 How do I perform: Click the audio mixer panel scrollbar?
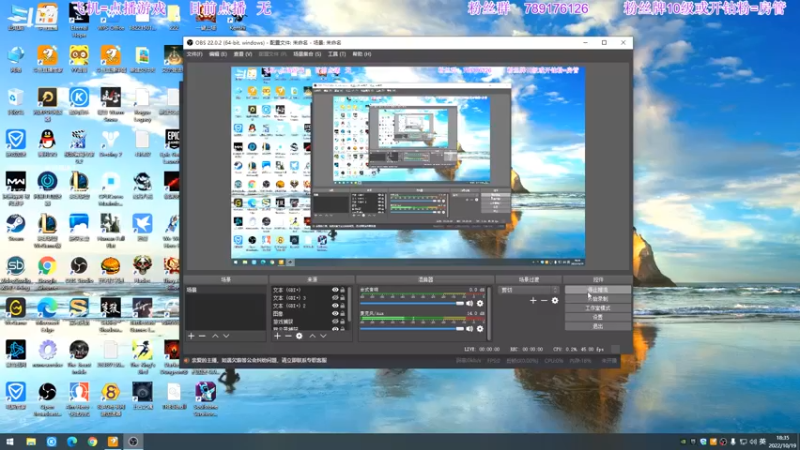489,313
